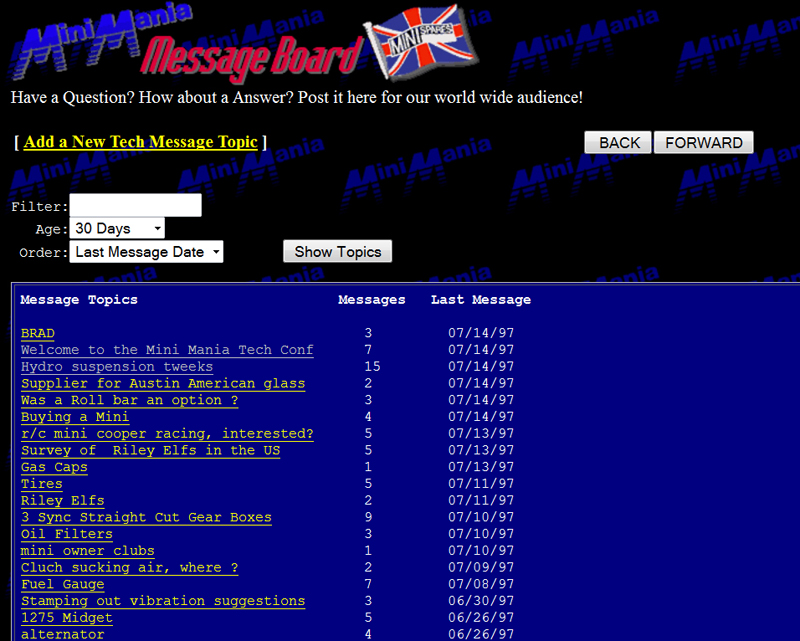Open Welcome to the Mini Mania Tech Conf topic

(x=167, y=350)
